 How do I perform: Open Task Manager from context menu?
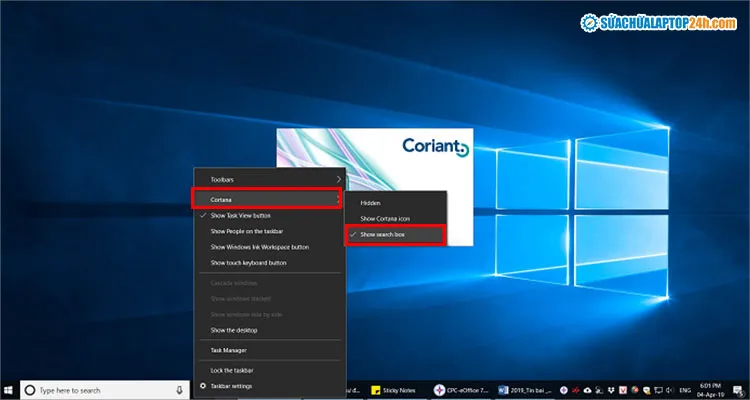click(x=269, y=350)
